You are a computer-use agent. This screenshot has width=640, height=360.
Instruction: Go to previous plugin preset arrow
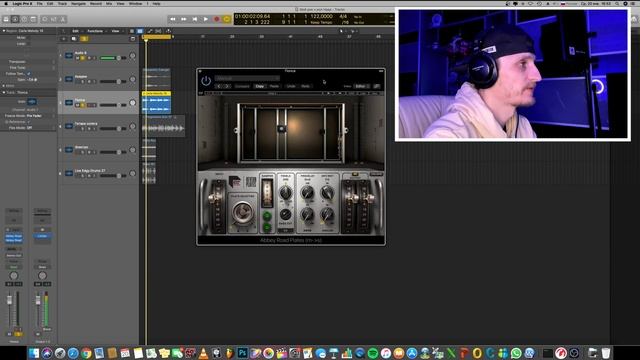click(x=219, y=87)
